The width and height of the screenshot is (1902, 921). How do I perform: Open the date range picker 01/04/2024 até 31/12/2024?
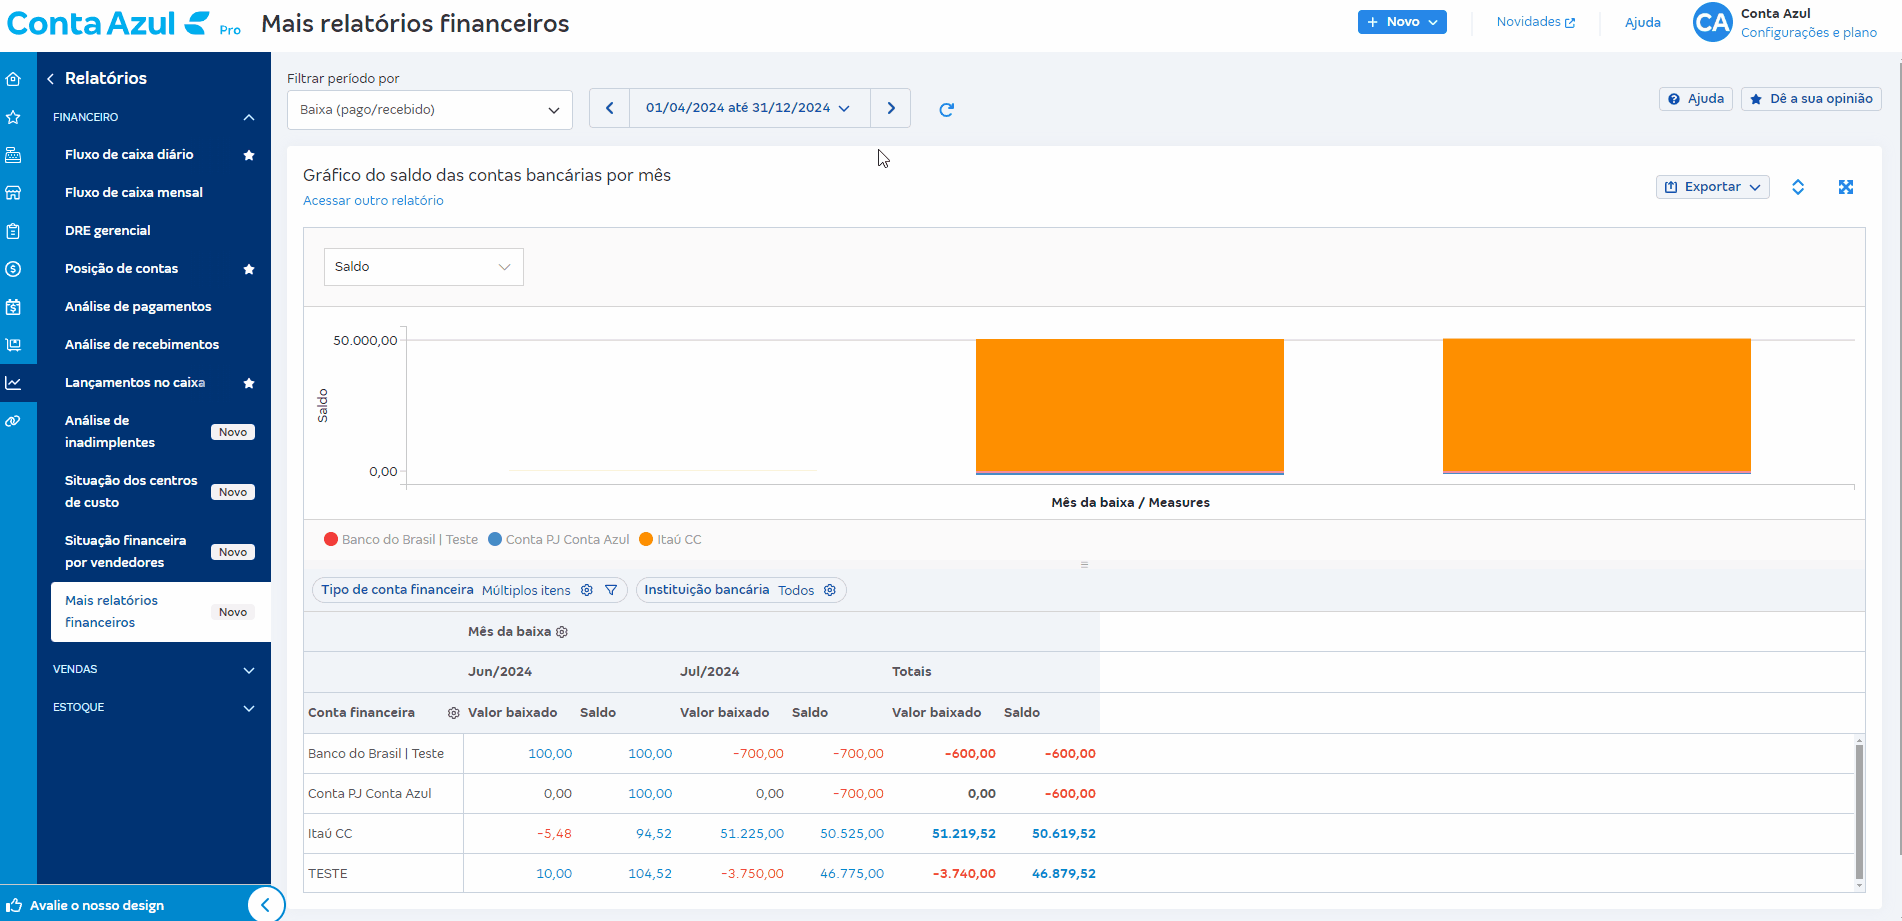[x=749, y=108]
